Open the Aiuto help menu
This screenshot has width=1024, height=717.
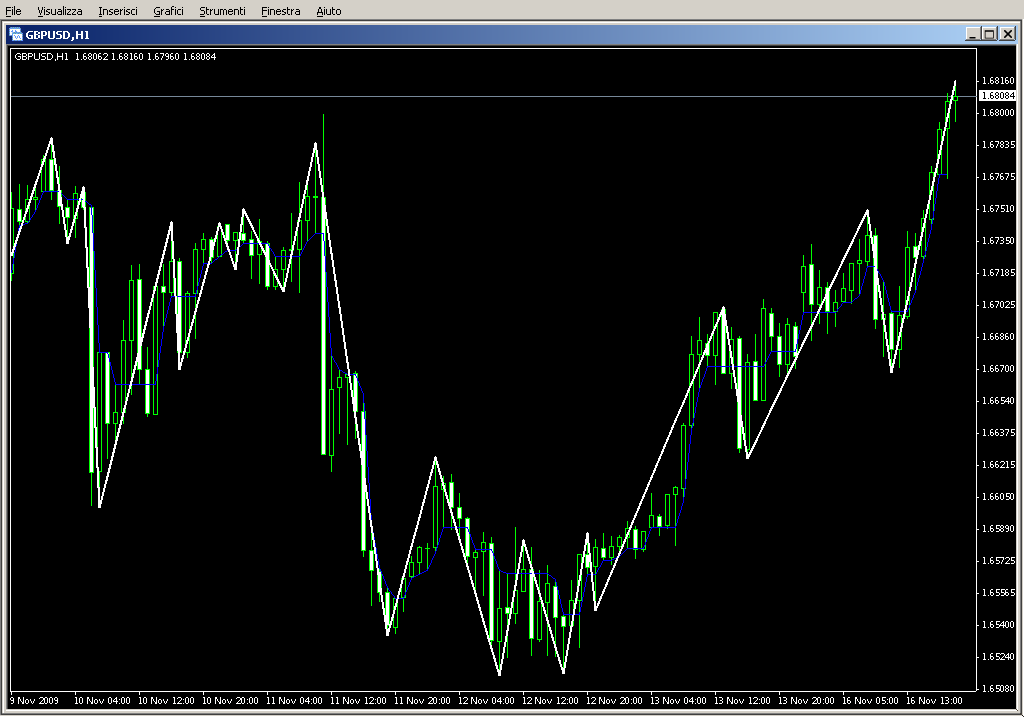pos(328,11)
